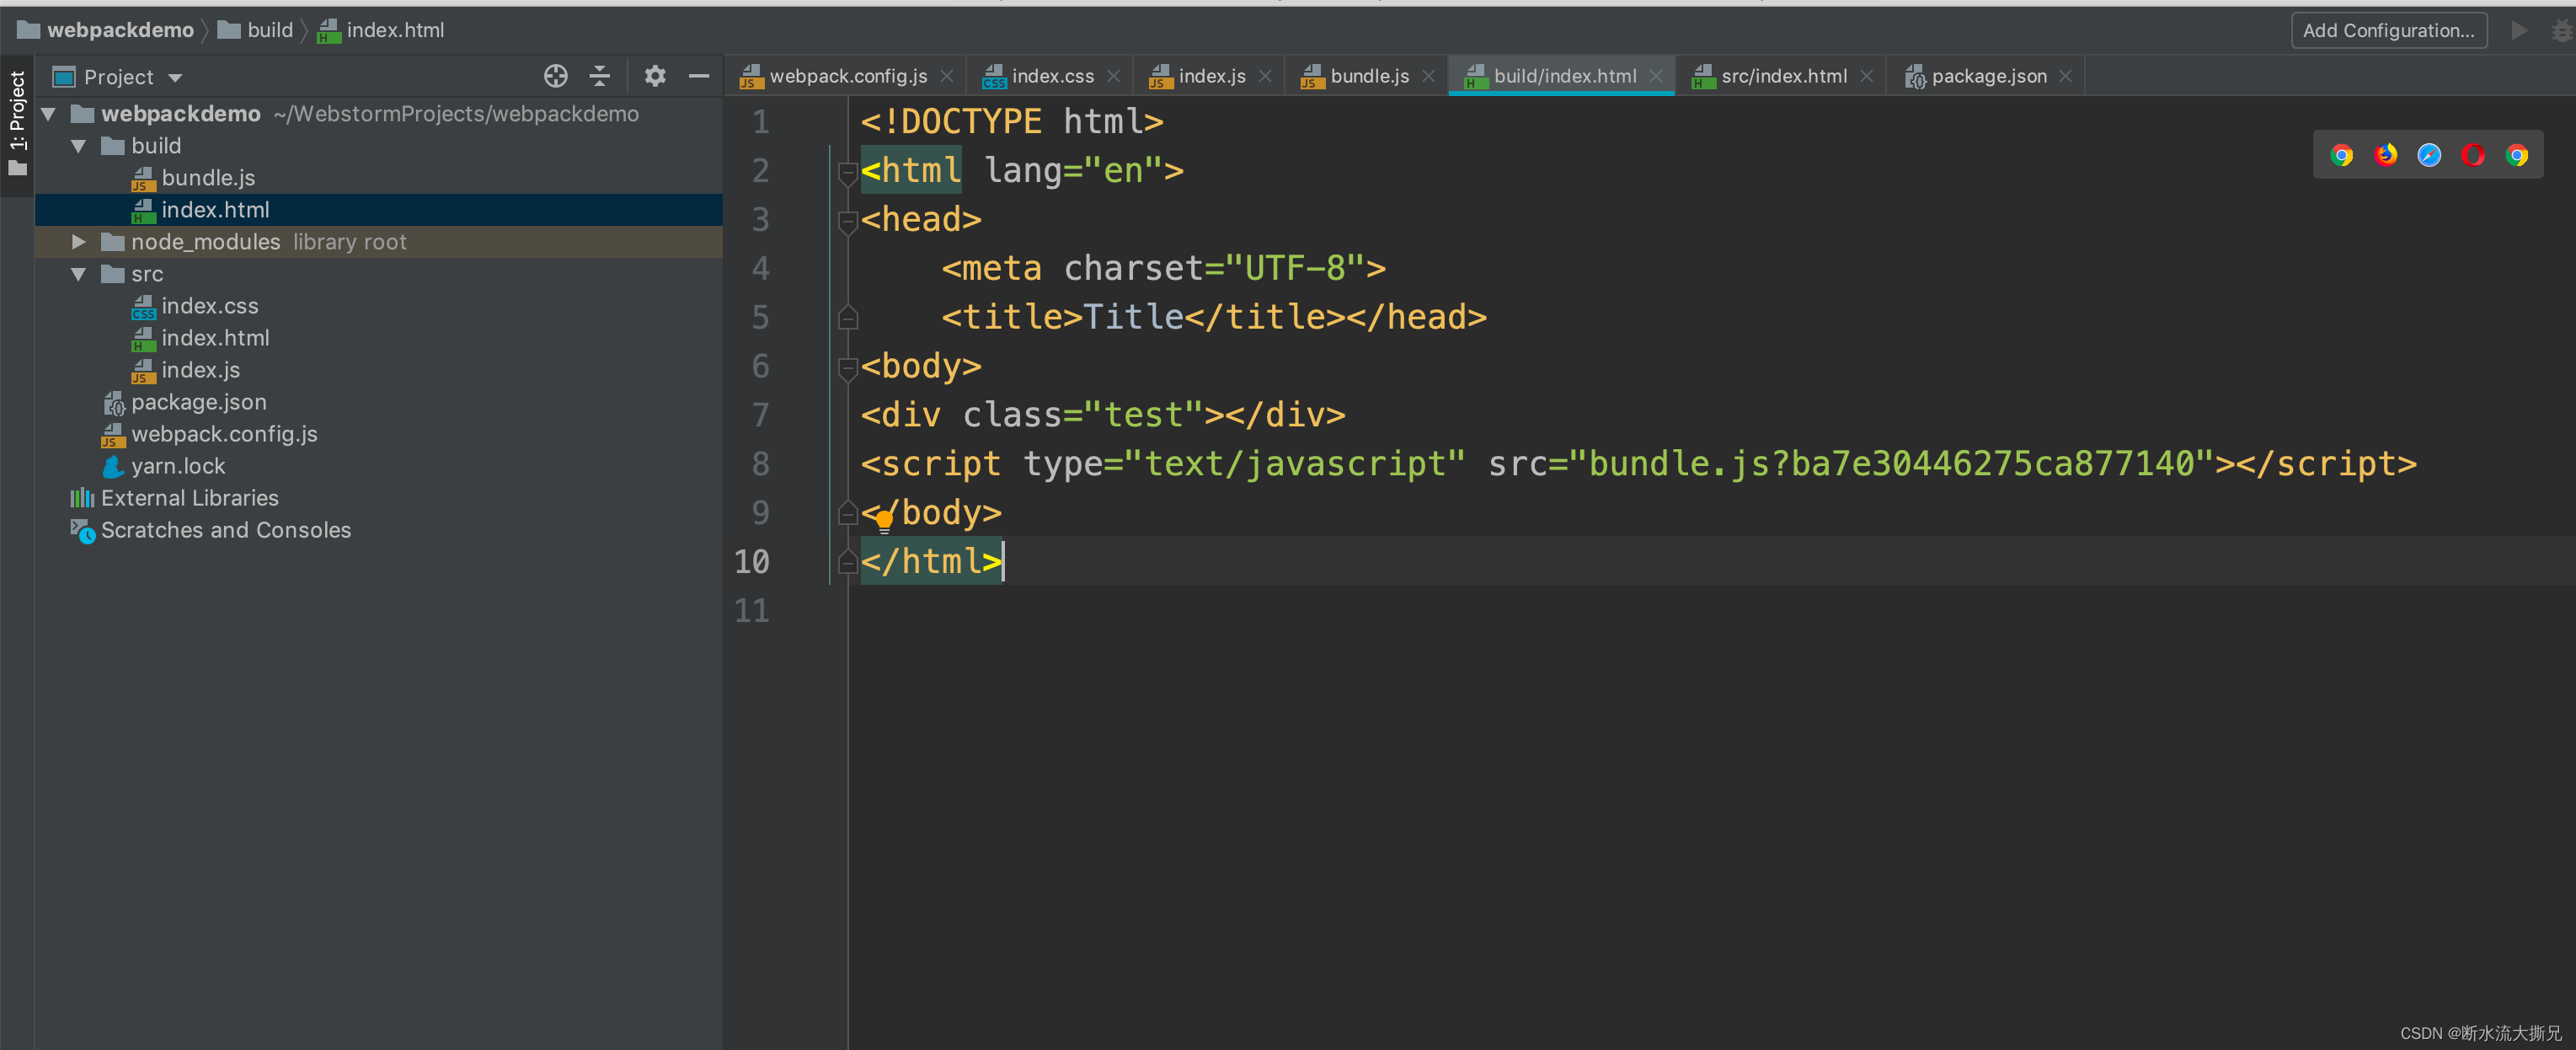Open preview in Firefox browser icon
2576x1050 pixels.
pyautogui.click(x=2385, y=155)
